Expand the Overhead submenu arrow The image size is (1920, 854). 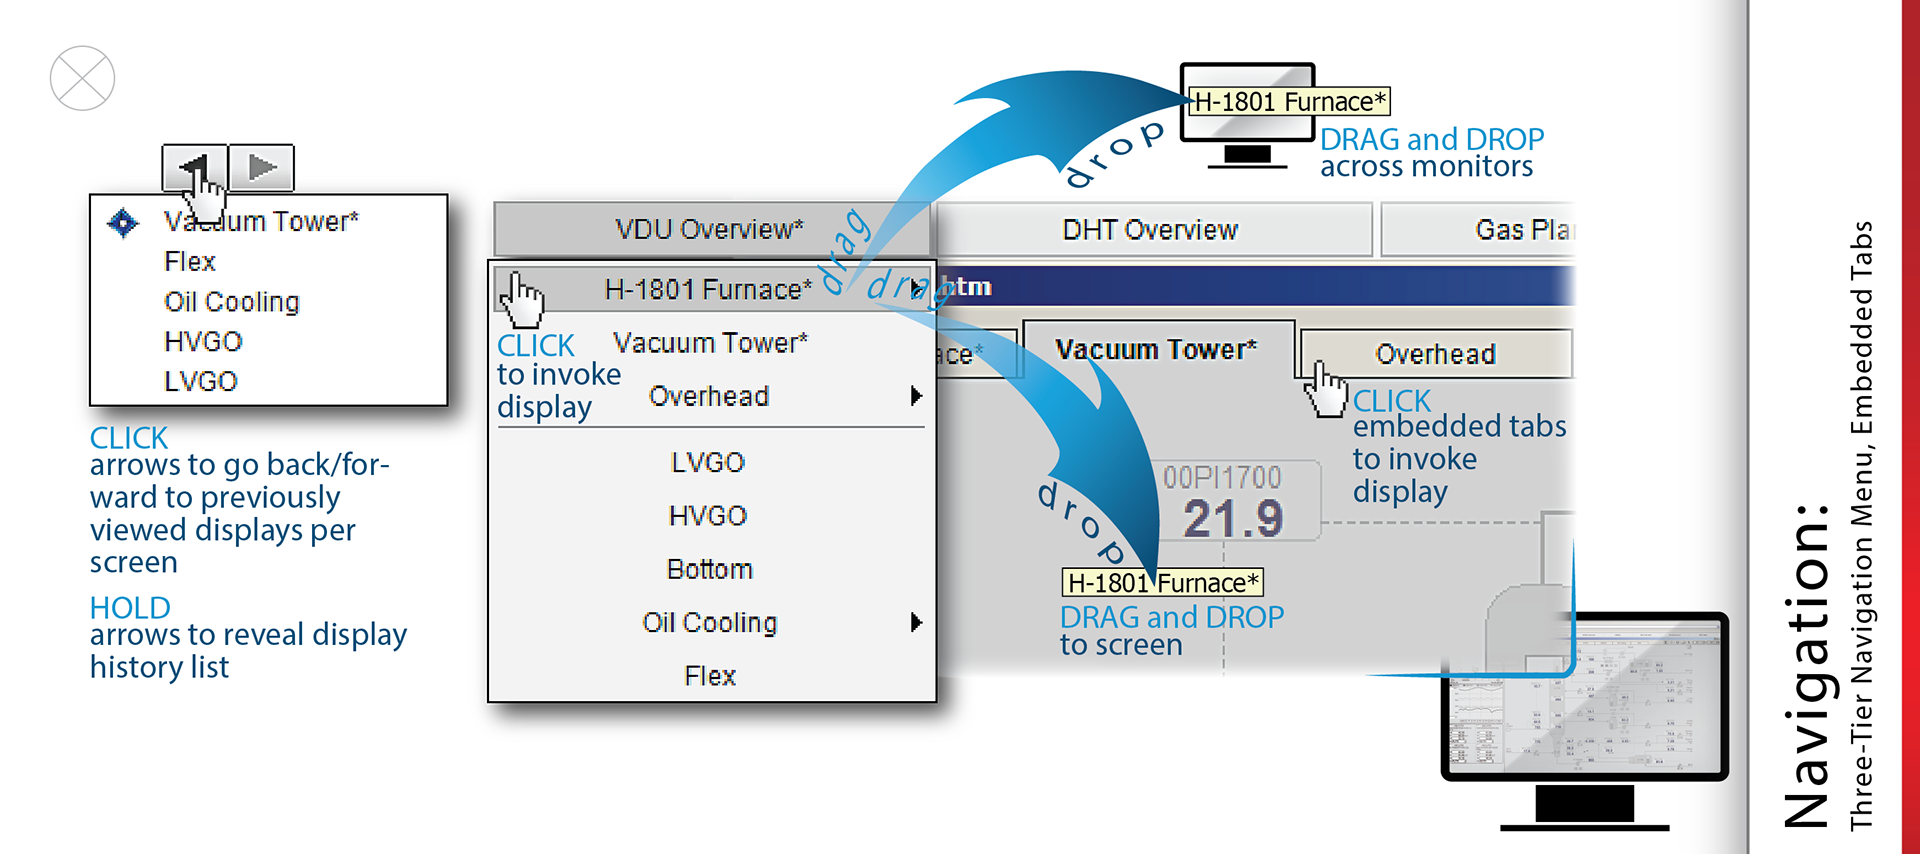(915, 396)
